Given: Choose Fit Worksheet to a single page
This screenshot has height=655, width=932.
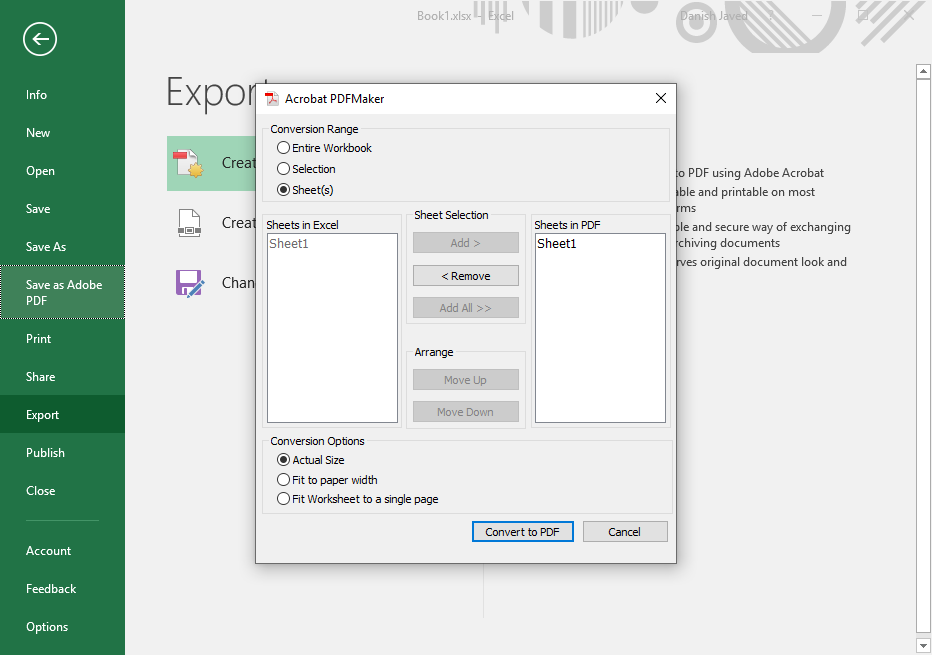Looking at the screenshot, I should click(284, 499).
